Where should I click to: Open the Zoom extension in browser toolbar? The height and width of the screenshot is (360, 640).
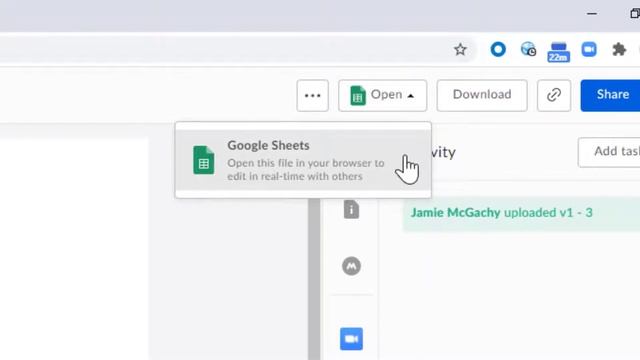[x=589, y=50]
